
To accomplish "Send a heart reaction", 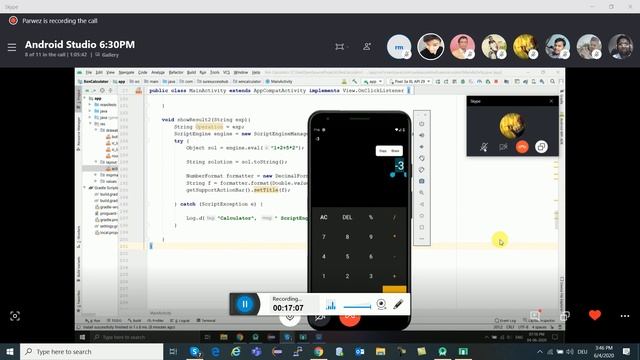I will [x=595, y=315].
